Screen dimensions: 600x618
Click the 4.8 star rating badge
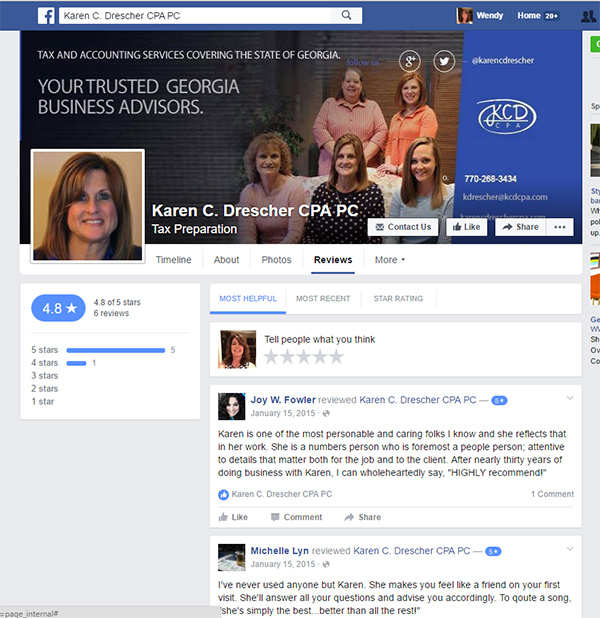pos(58,308)
